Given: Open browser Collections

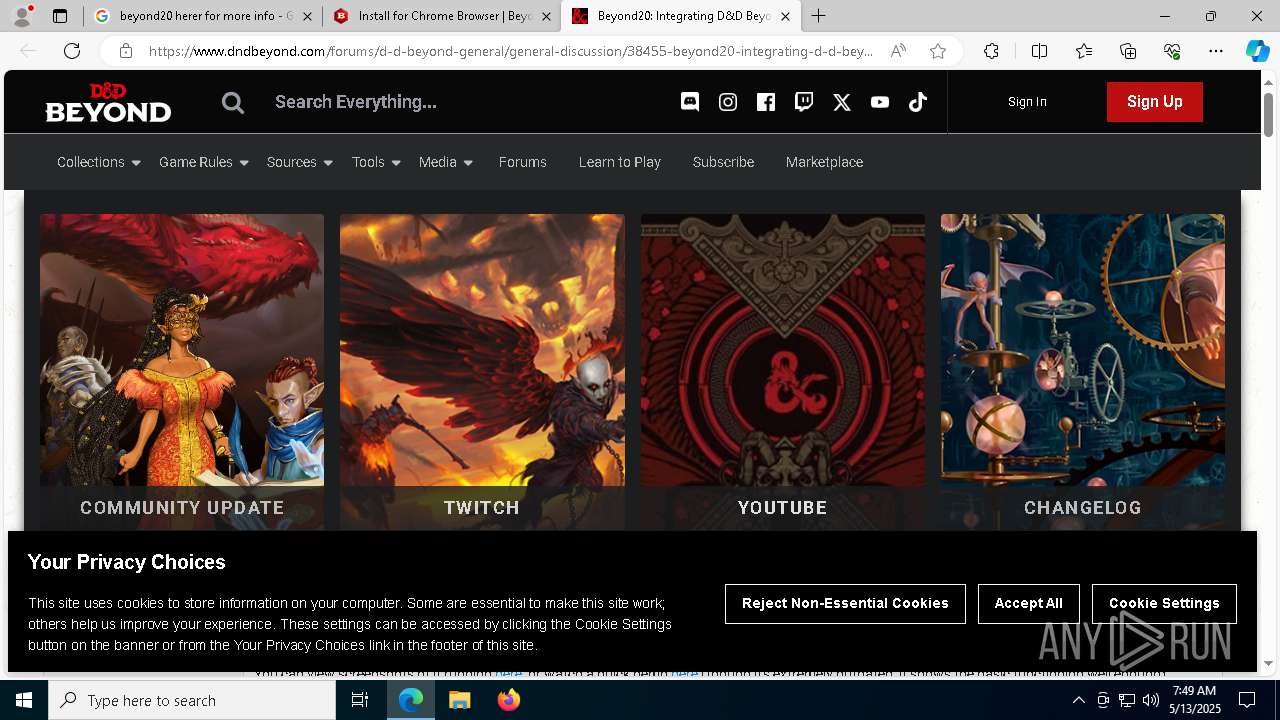Looking at the screenshot, I should click(x=1128, y=51).
